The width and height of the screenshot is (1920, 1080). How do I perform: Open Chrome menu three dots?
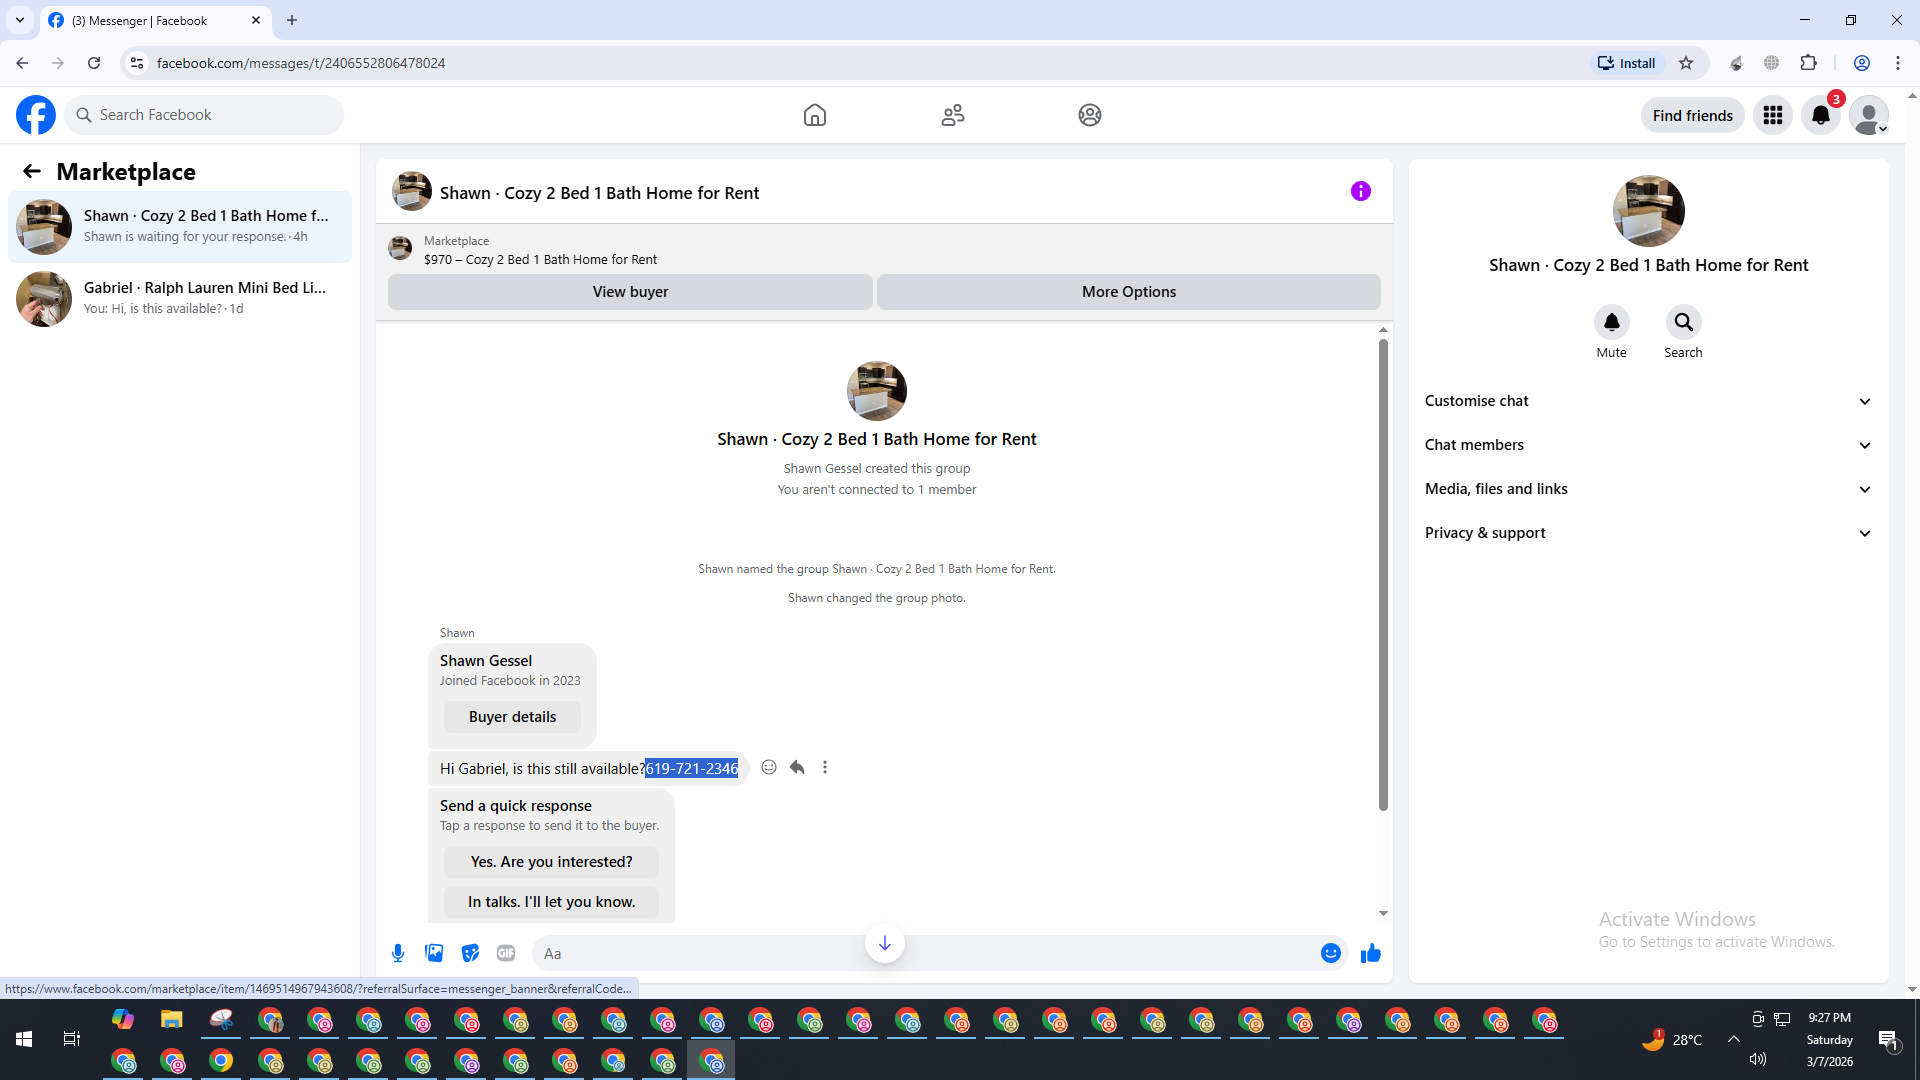[x=1898, y=63]
